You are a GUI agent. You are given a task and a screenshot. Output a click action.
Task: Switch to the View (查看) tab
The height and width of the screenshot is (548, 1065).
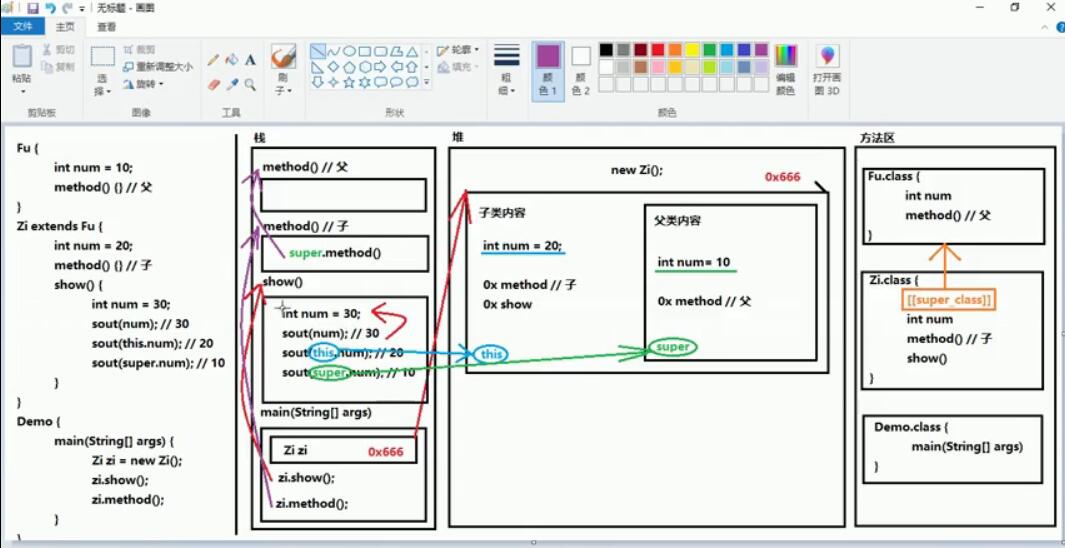107,26
